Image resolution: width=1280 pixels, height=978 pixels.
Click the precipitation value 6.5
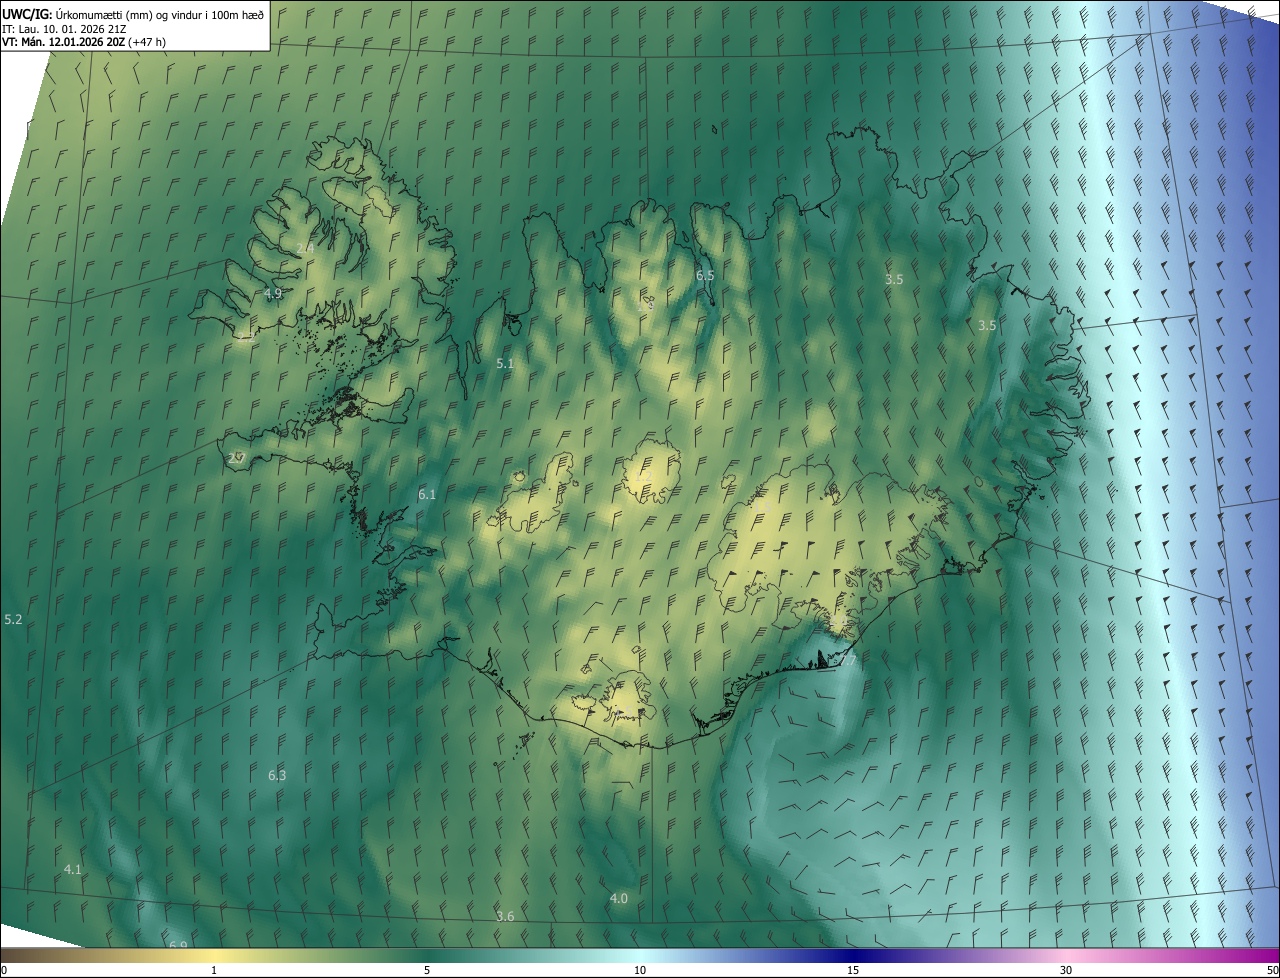[x=705, y=275]
